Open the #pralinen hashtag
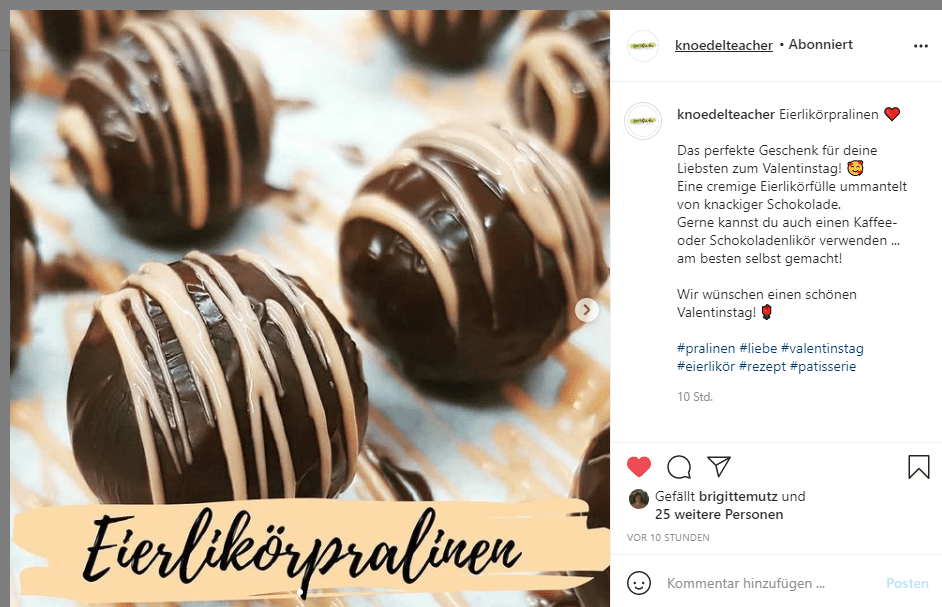 click(706, 349)
